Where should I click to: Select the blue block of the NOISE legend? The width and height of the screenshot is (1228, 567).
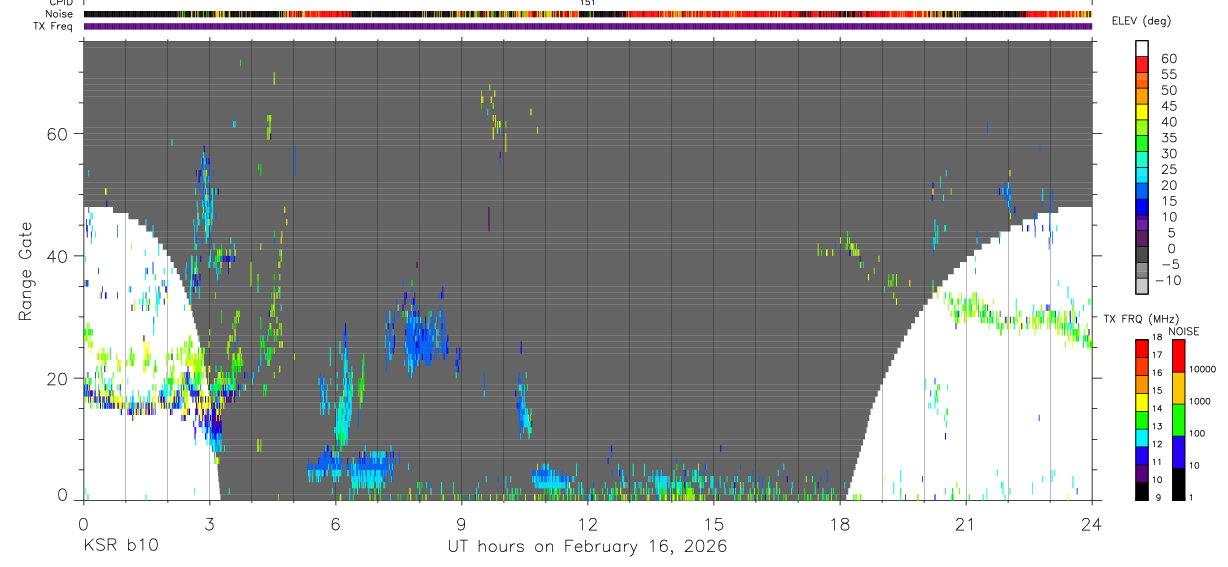1178,451
